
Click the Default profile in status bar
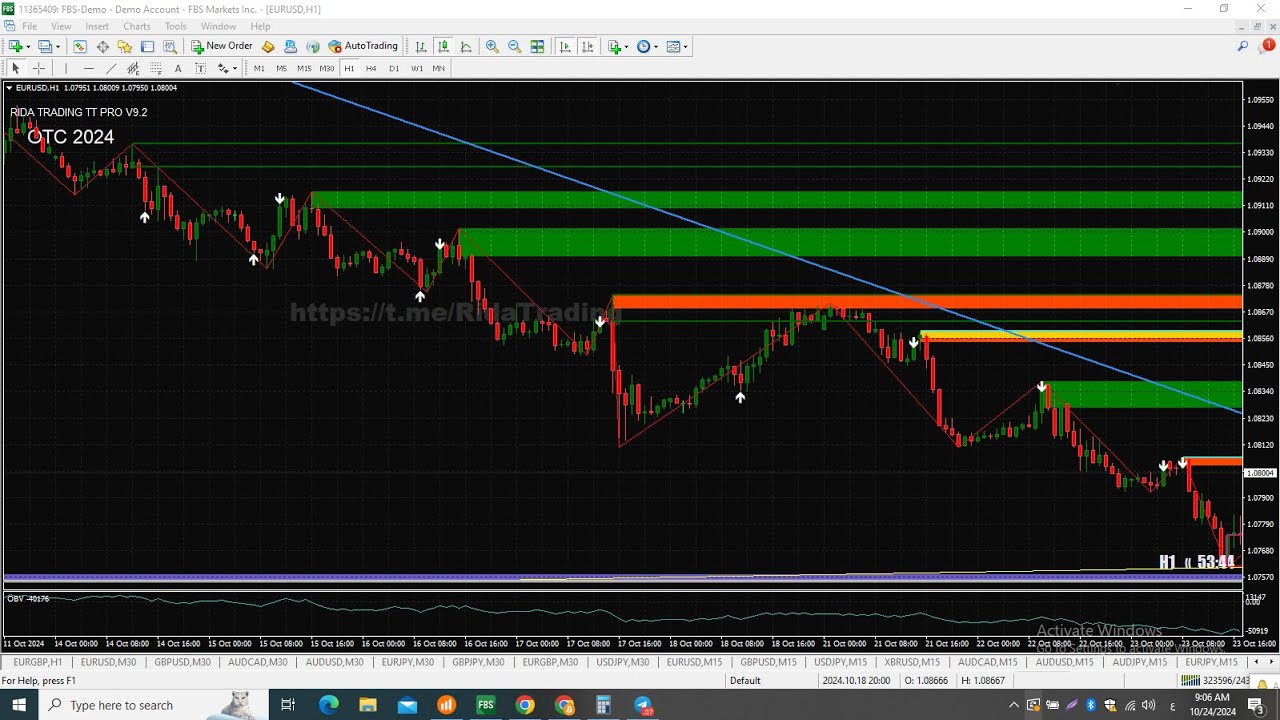[x=745, y=681]
